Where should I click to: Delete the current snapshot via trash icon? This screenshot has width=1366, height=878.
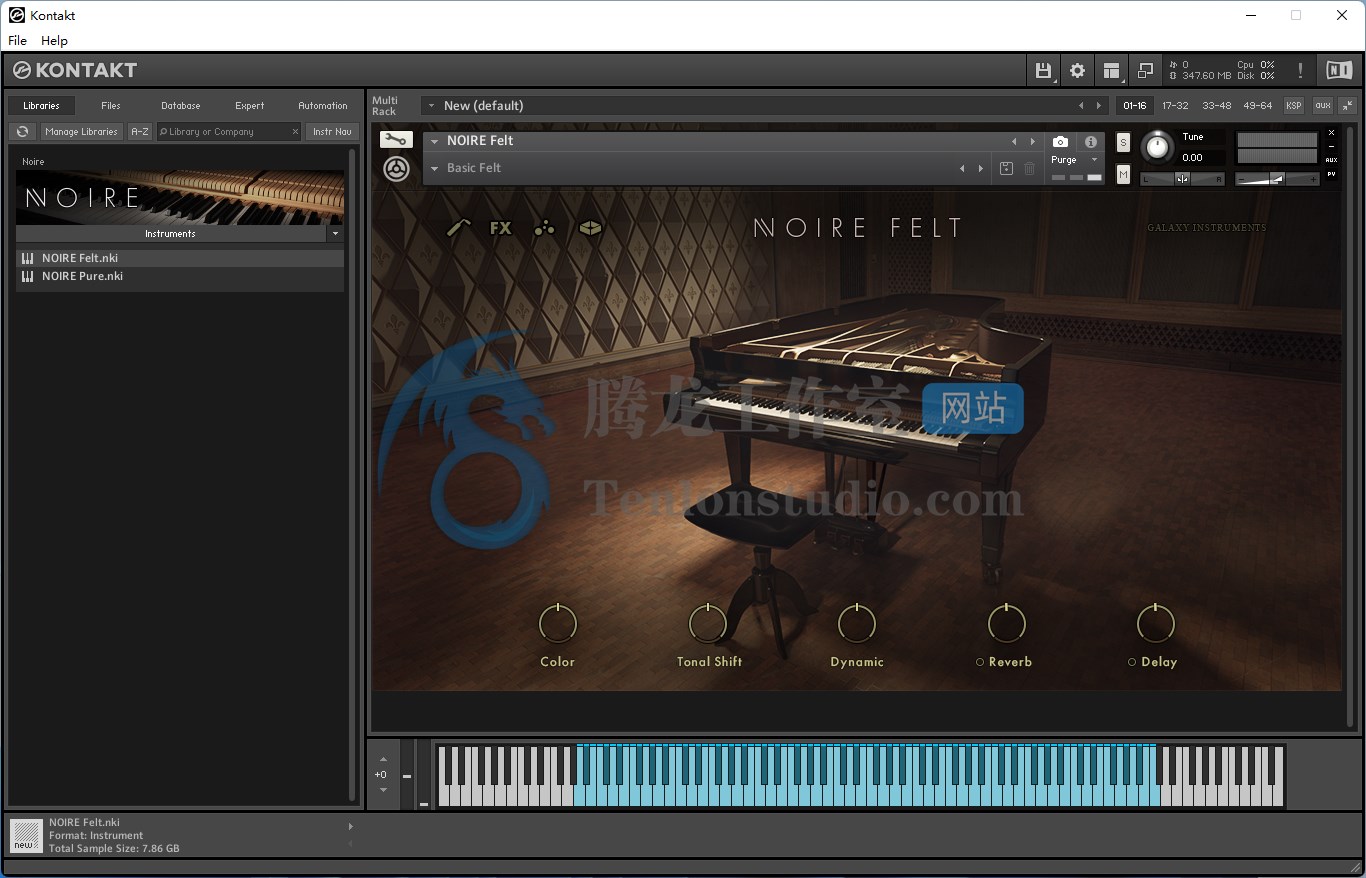click(1030, 168)
